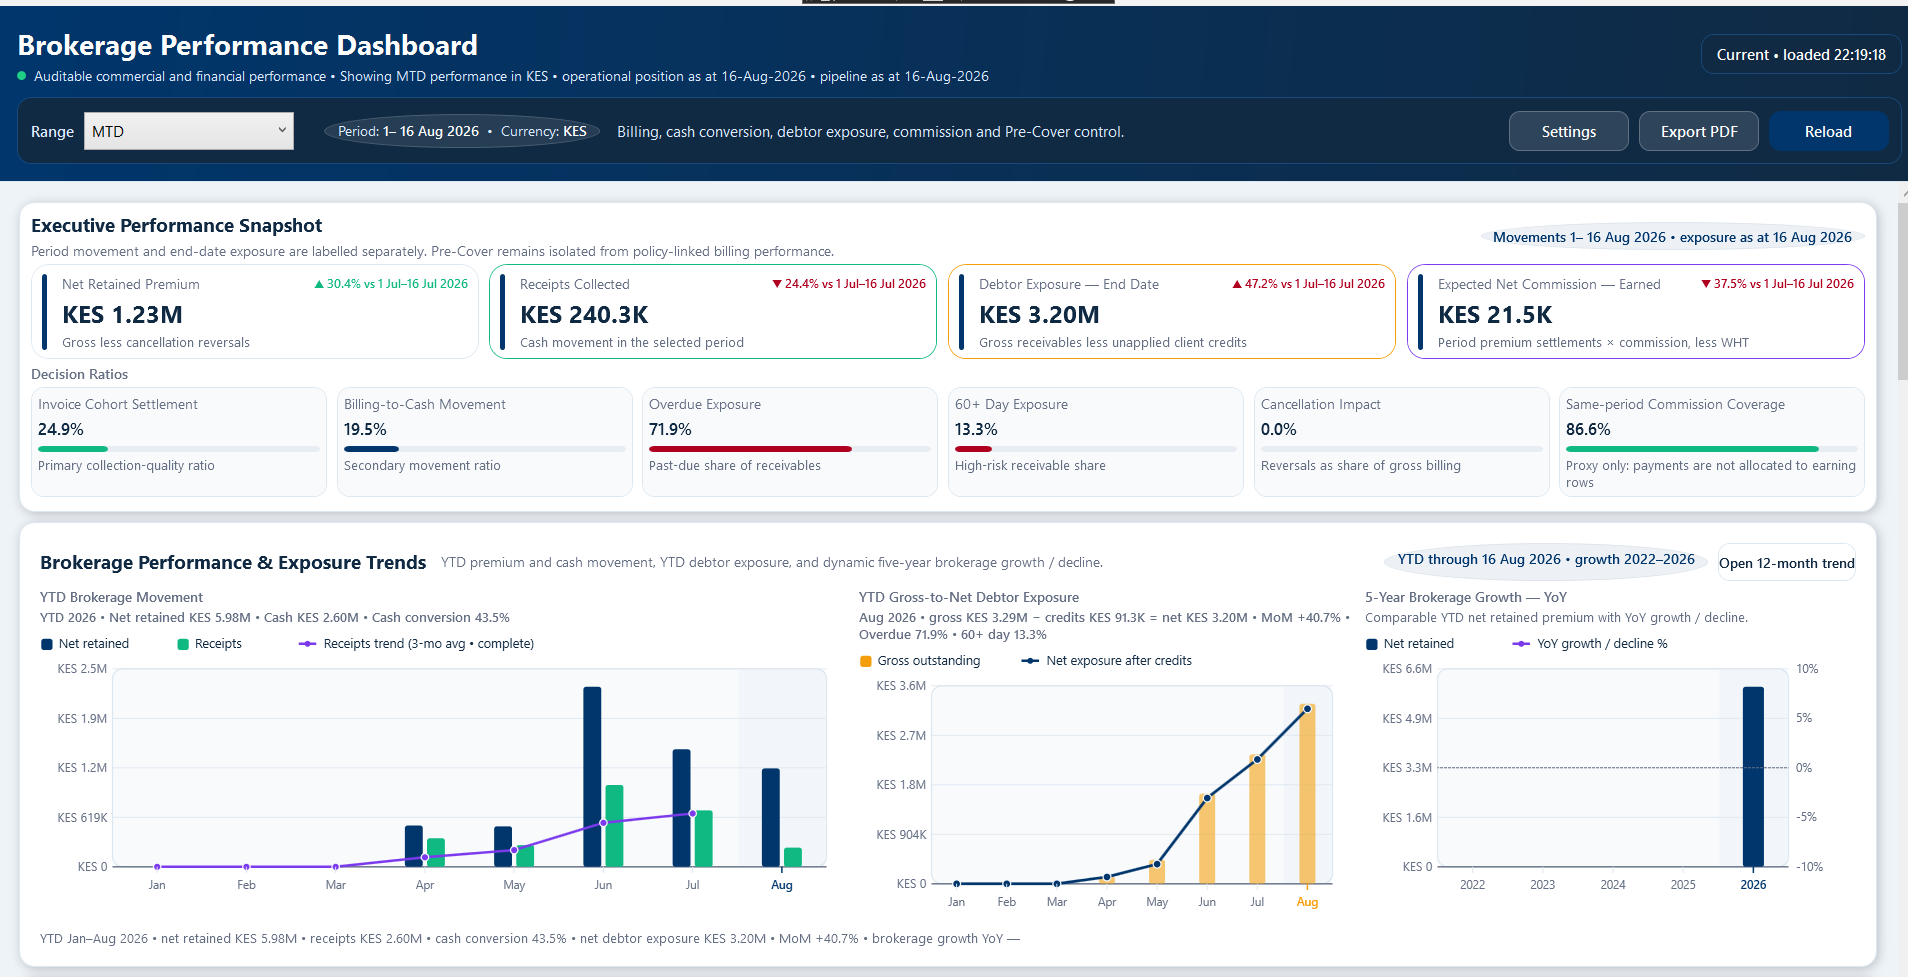Viewport: 1908px width, 977px height.
Task: Toggle YoY growth / decline % legend
Action: tap(1590, 644)
